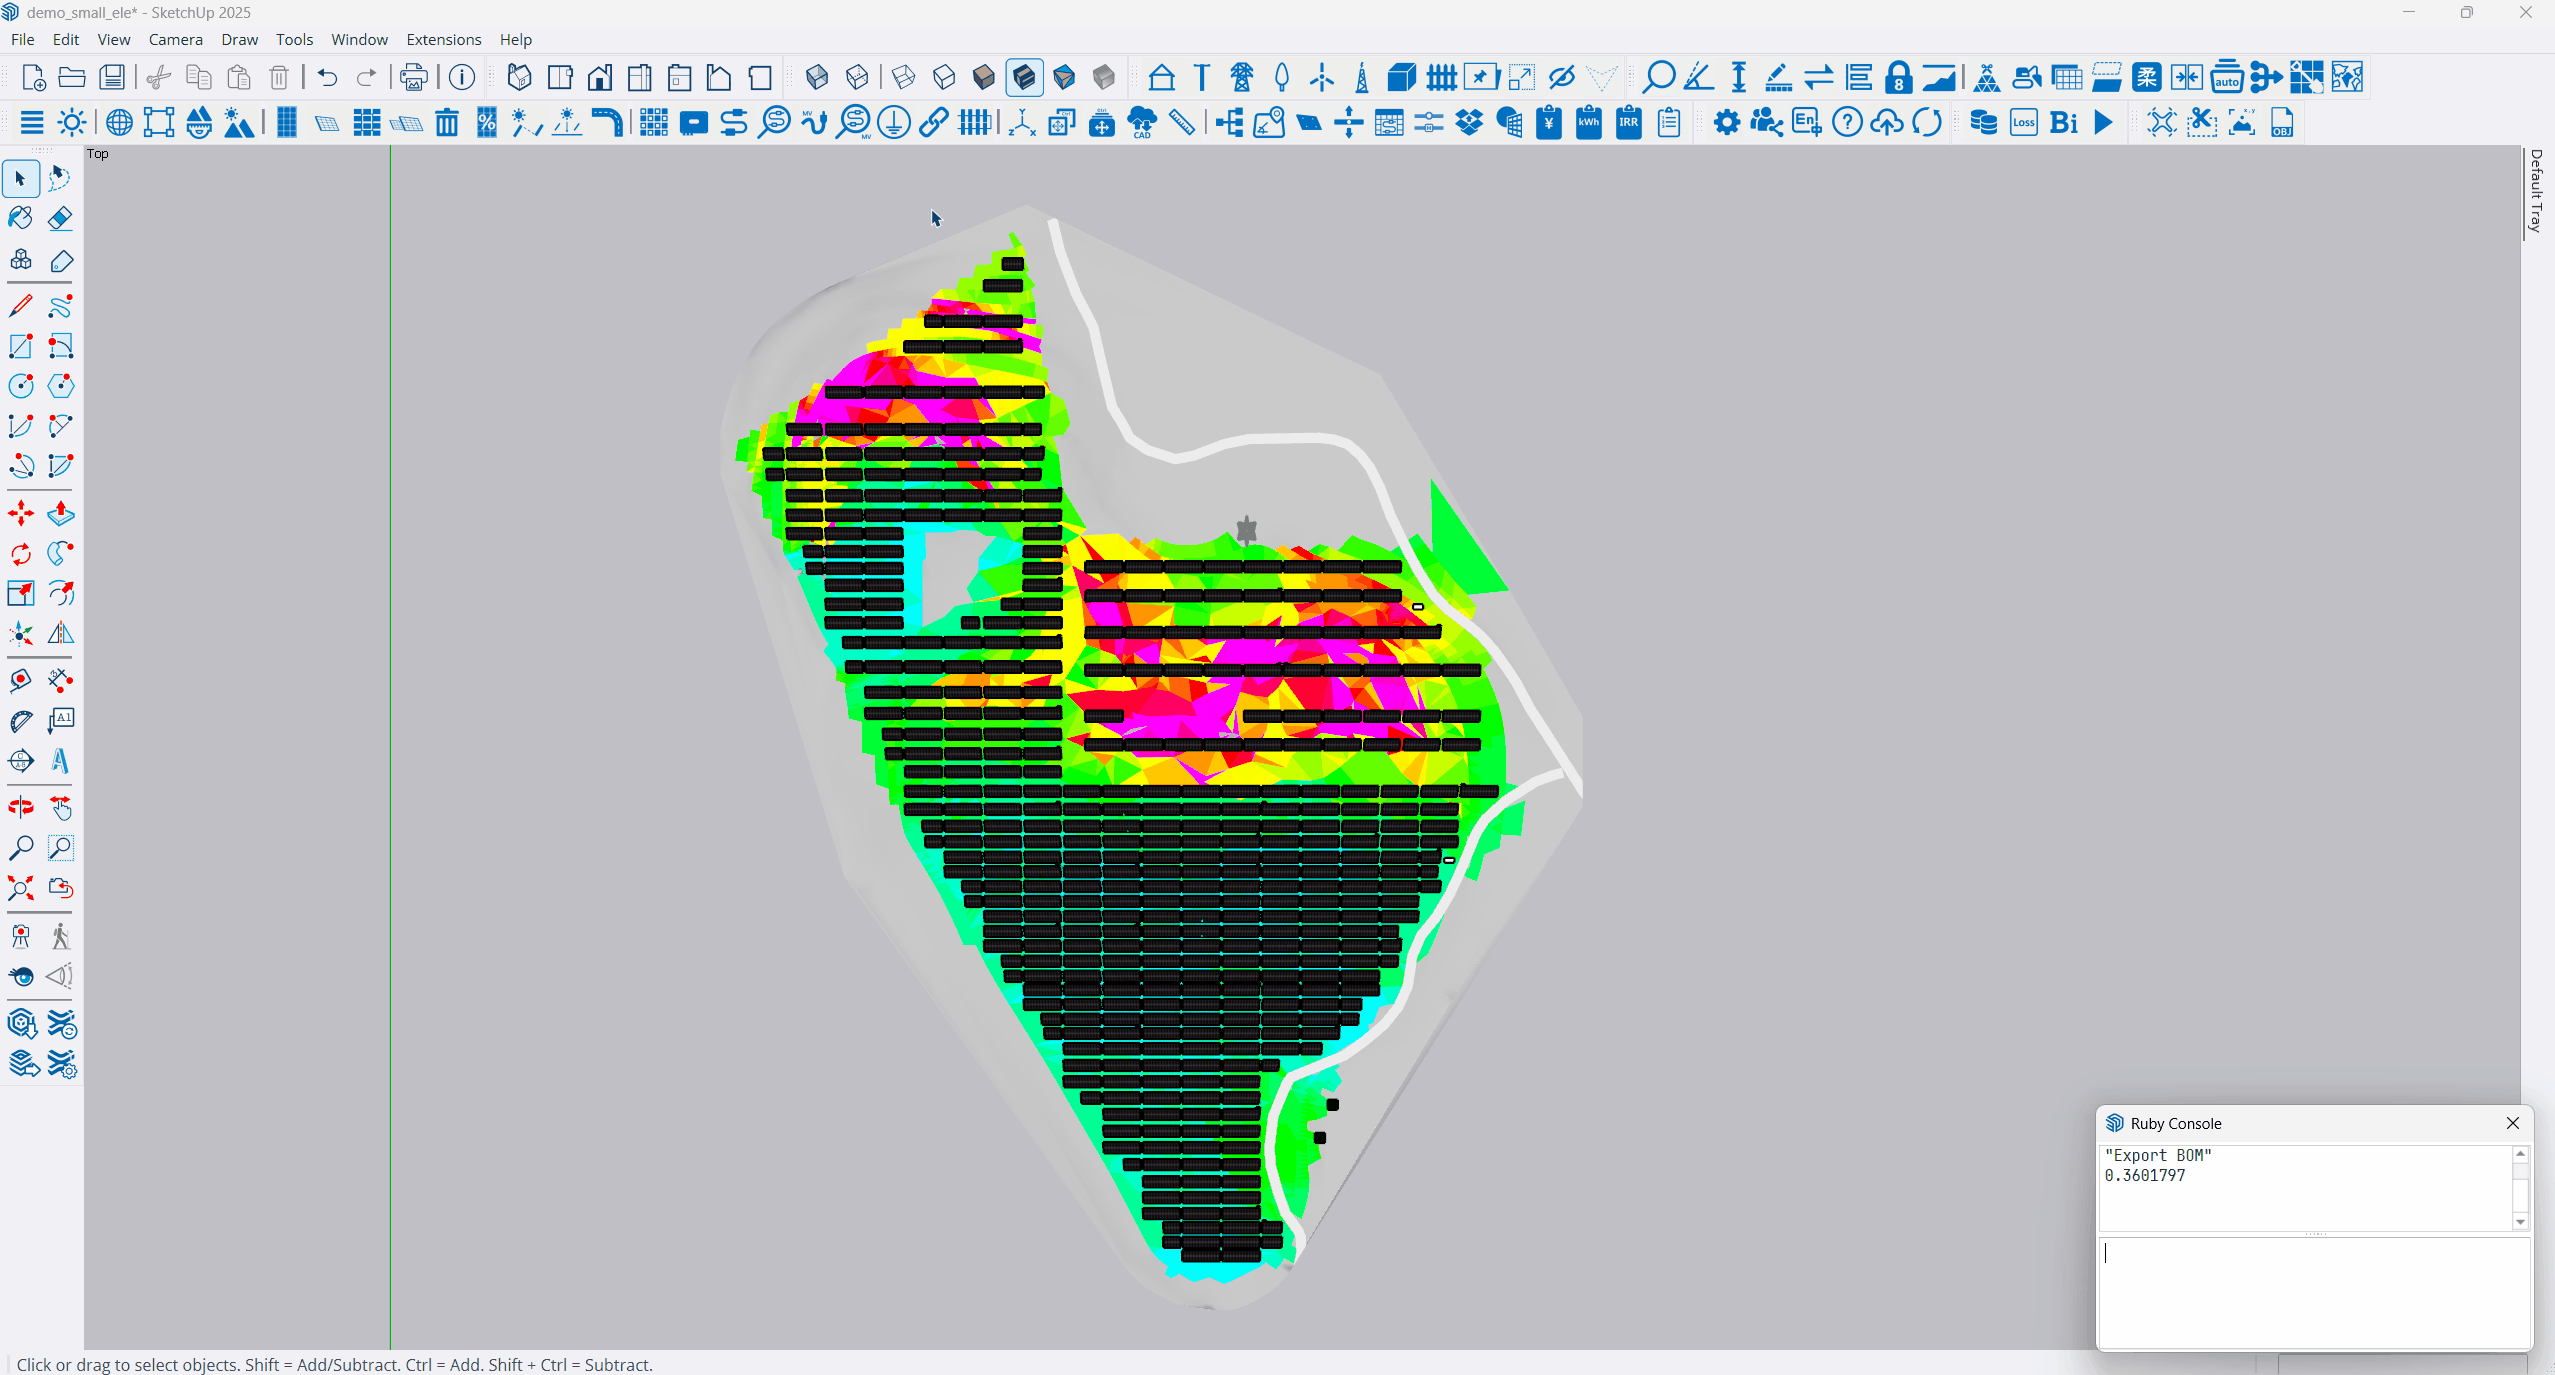The width and height of the screenshot is (2555, 1375).
Task: Close the Ruby Console window
Action: point(2513,1123)
